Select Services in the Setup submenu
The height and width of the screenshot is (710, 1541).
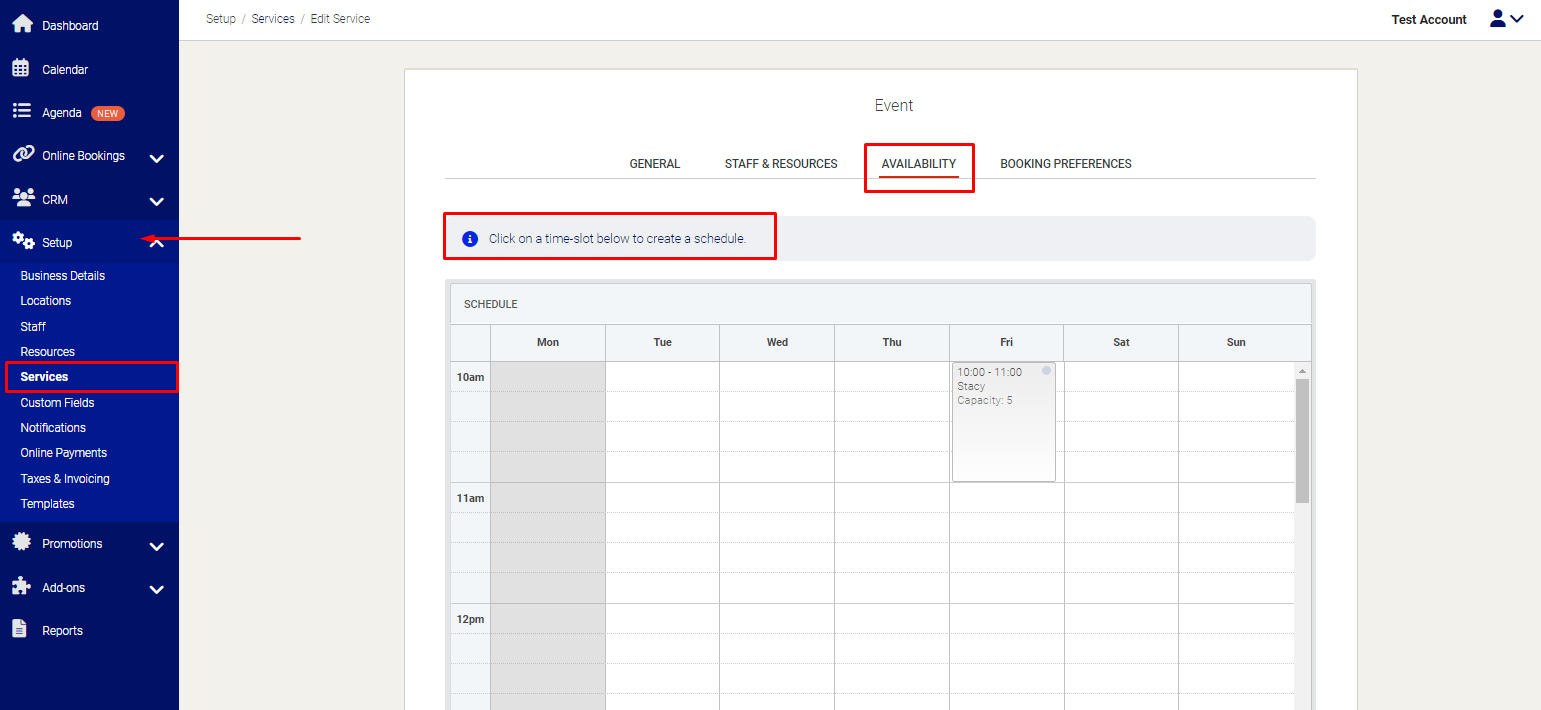click(x=45, y=377)
